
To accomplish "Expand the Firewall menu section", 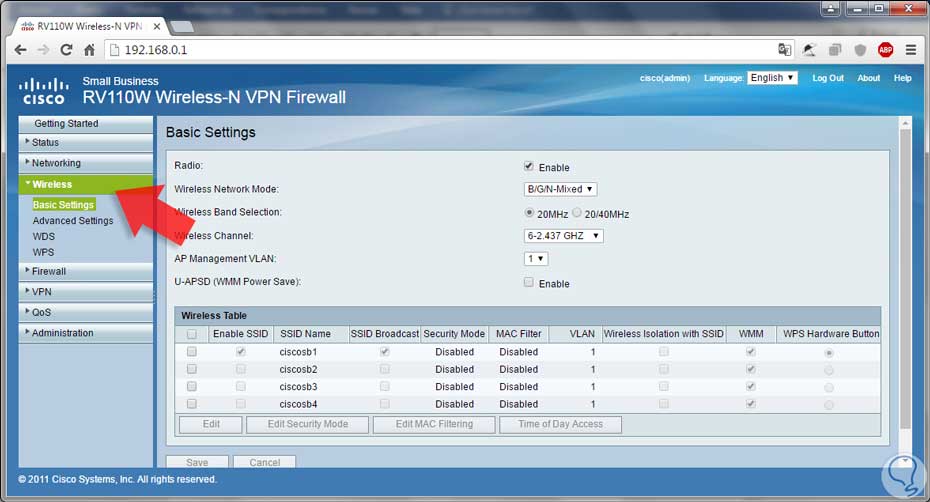I will click(x=86, y=271).
